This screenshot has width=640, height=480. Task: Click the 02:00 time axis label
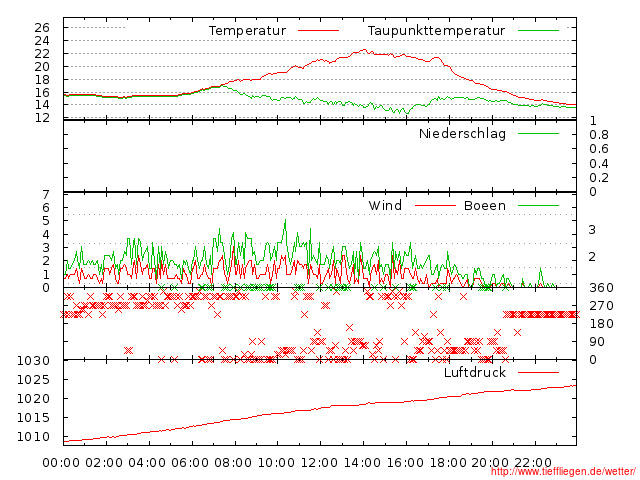104,463
